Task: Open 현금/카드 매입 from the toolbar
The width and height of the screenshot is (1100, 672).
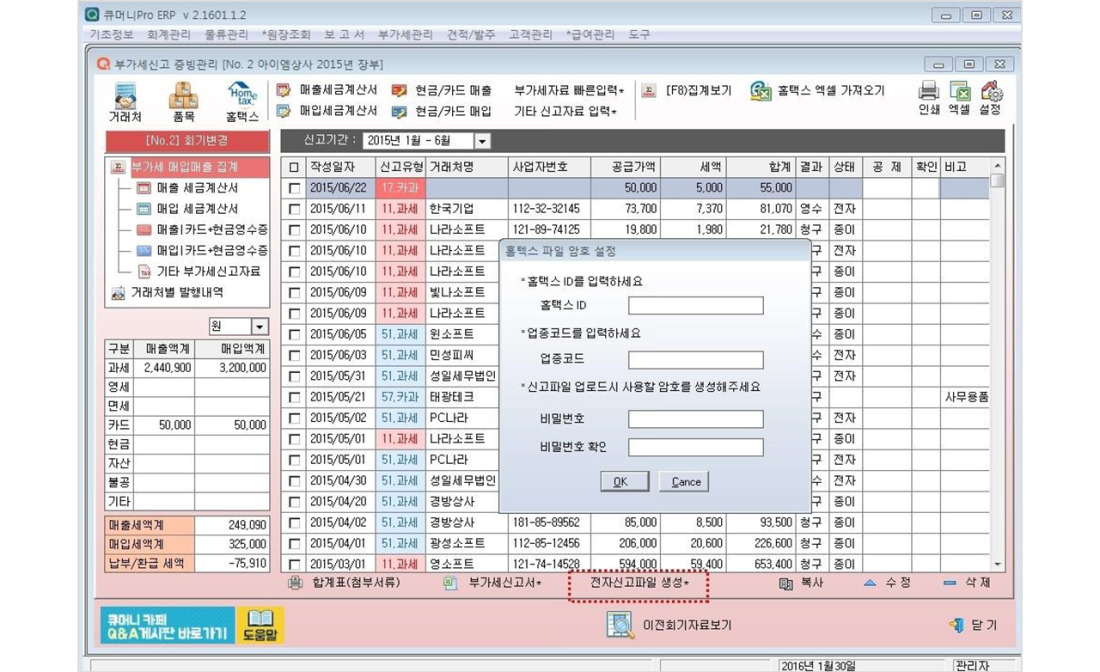Action: 442,111
